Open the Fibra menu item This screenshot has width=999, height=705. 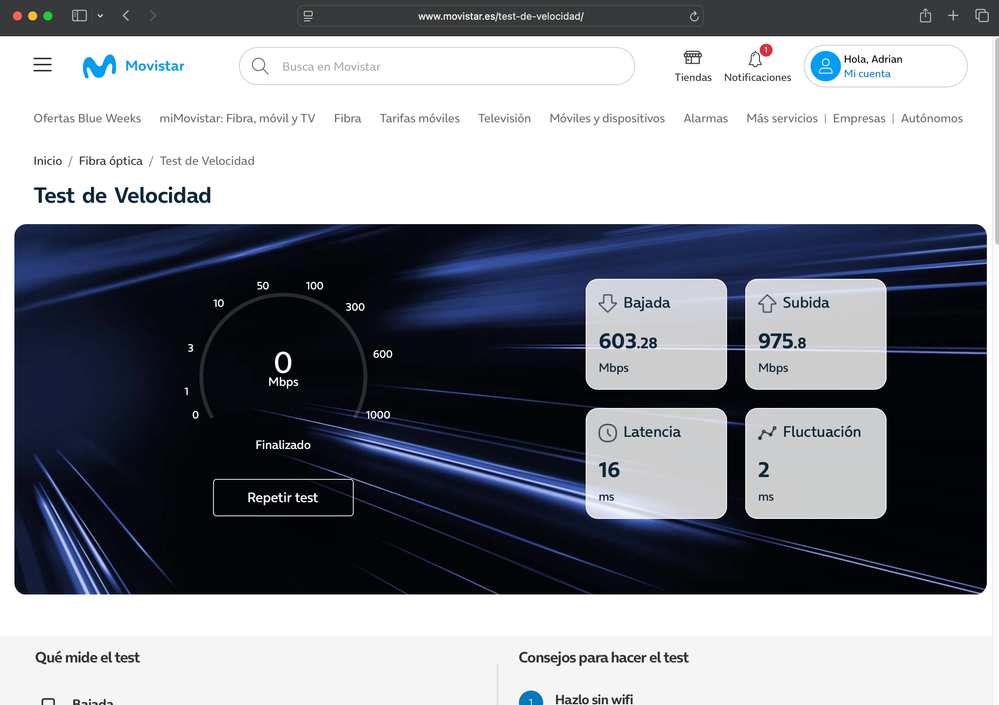pos(347,118)
